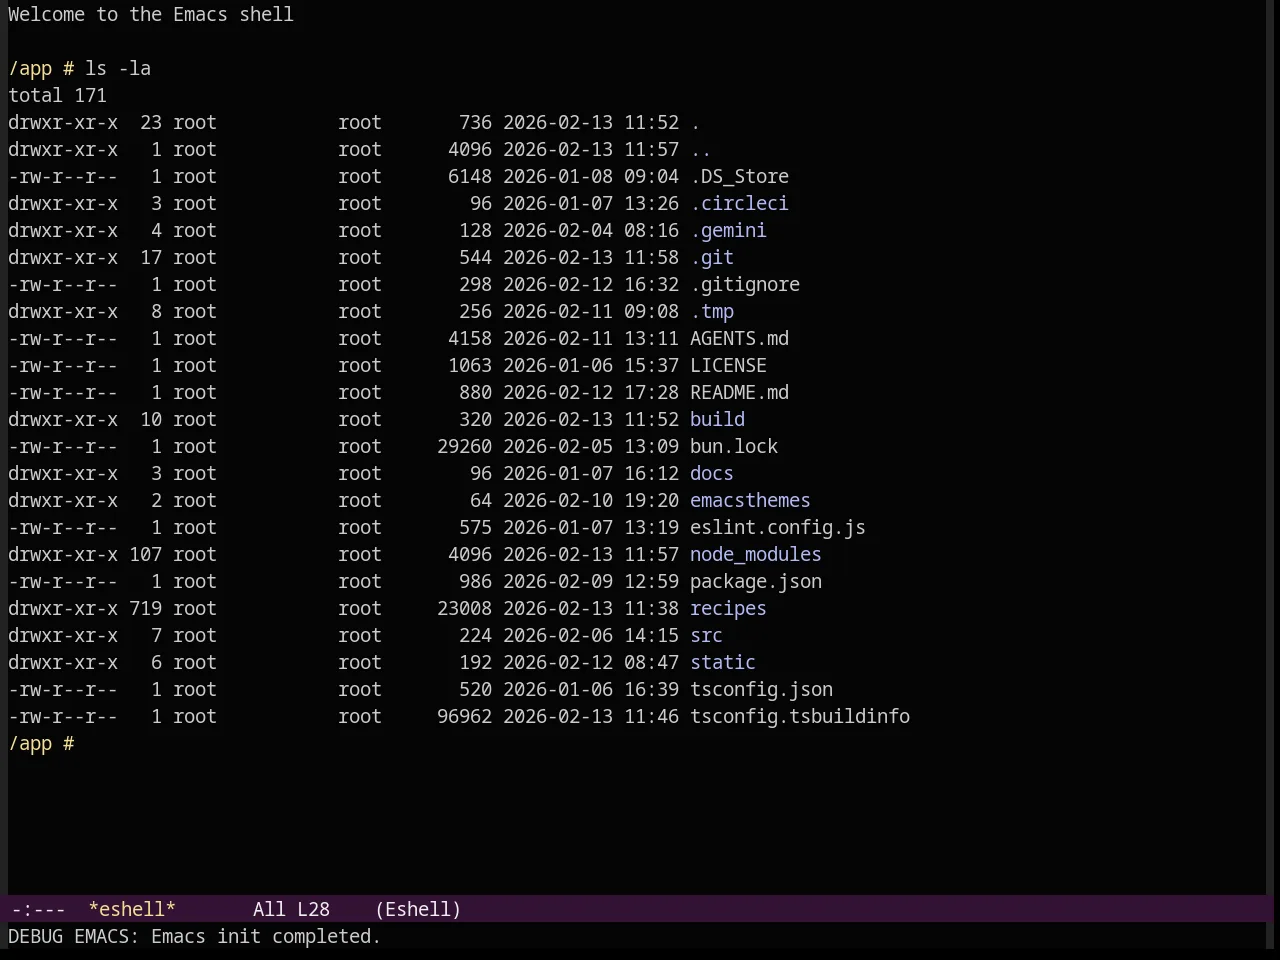Click the eslint.config.js file name
Screen dimensions: 1280x960
tap(778, 528)
